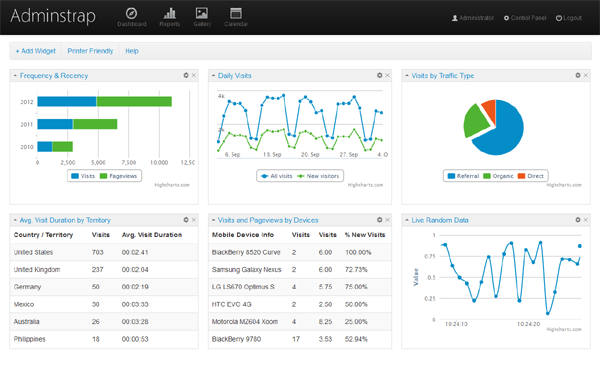
Task: Select the Motorola MZ604 Xoom row
Action: 300,321
